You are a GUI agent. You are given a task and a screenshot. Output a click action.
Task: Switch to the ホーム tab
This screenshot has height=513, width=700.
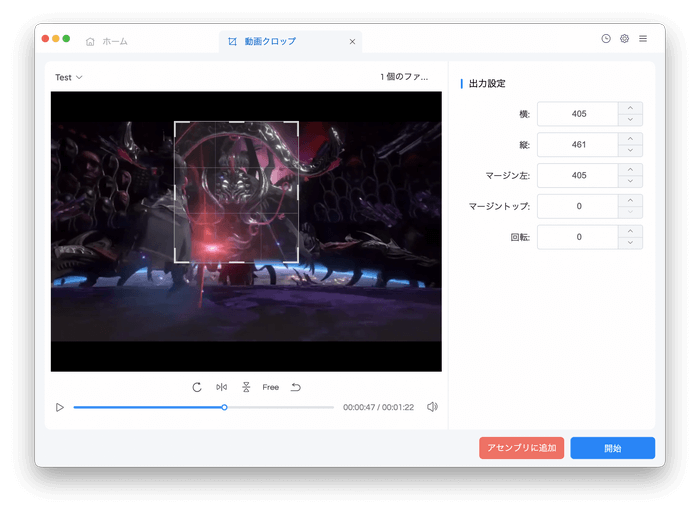click(107, 42)
